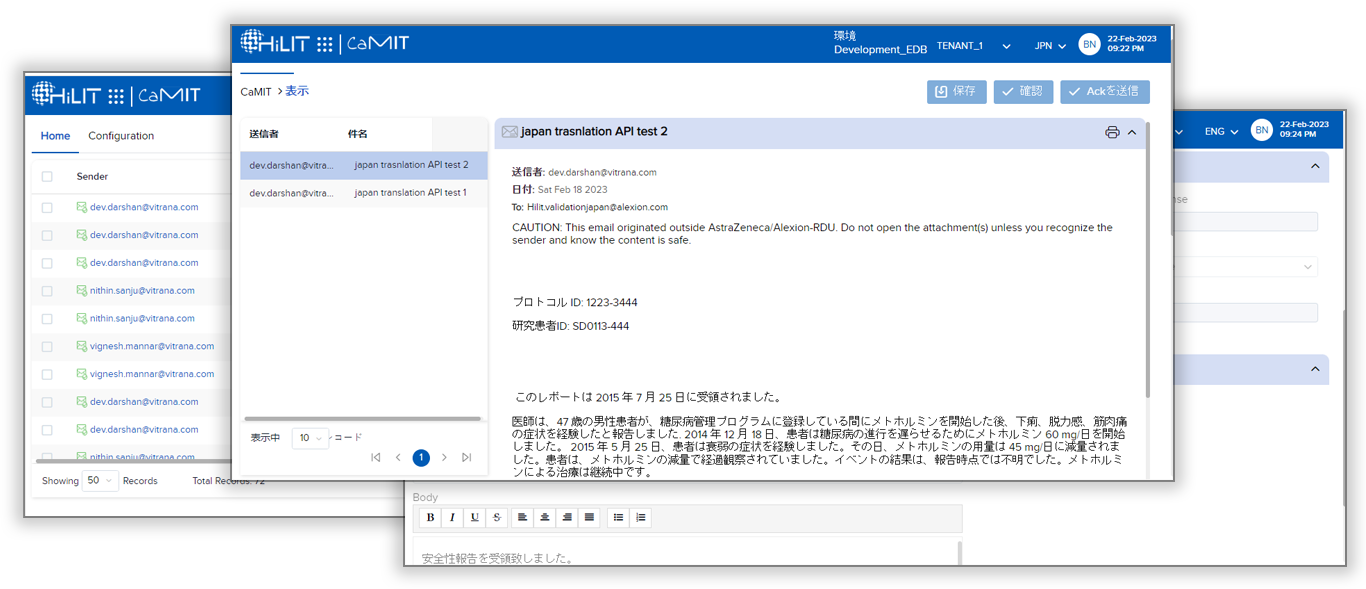Select checkbox for first nithin.sanju@vitrana.com row
The width and height of the screenshot is (1366, 589).
tap(47, 291)
